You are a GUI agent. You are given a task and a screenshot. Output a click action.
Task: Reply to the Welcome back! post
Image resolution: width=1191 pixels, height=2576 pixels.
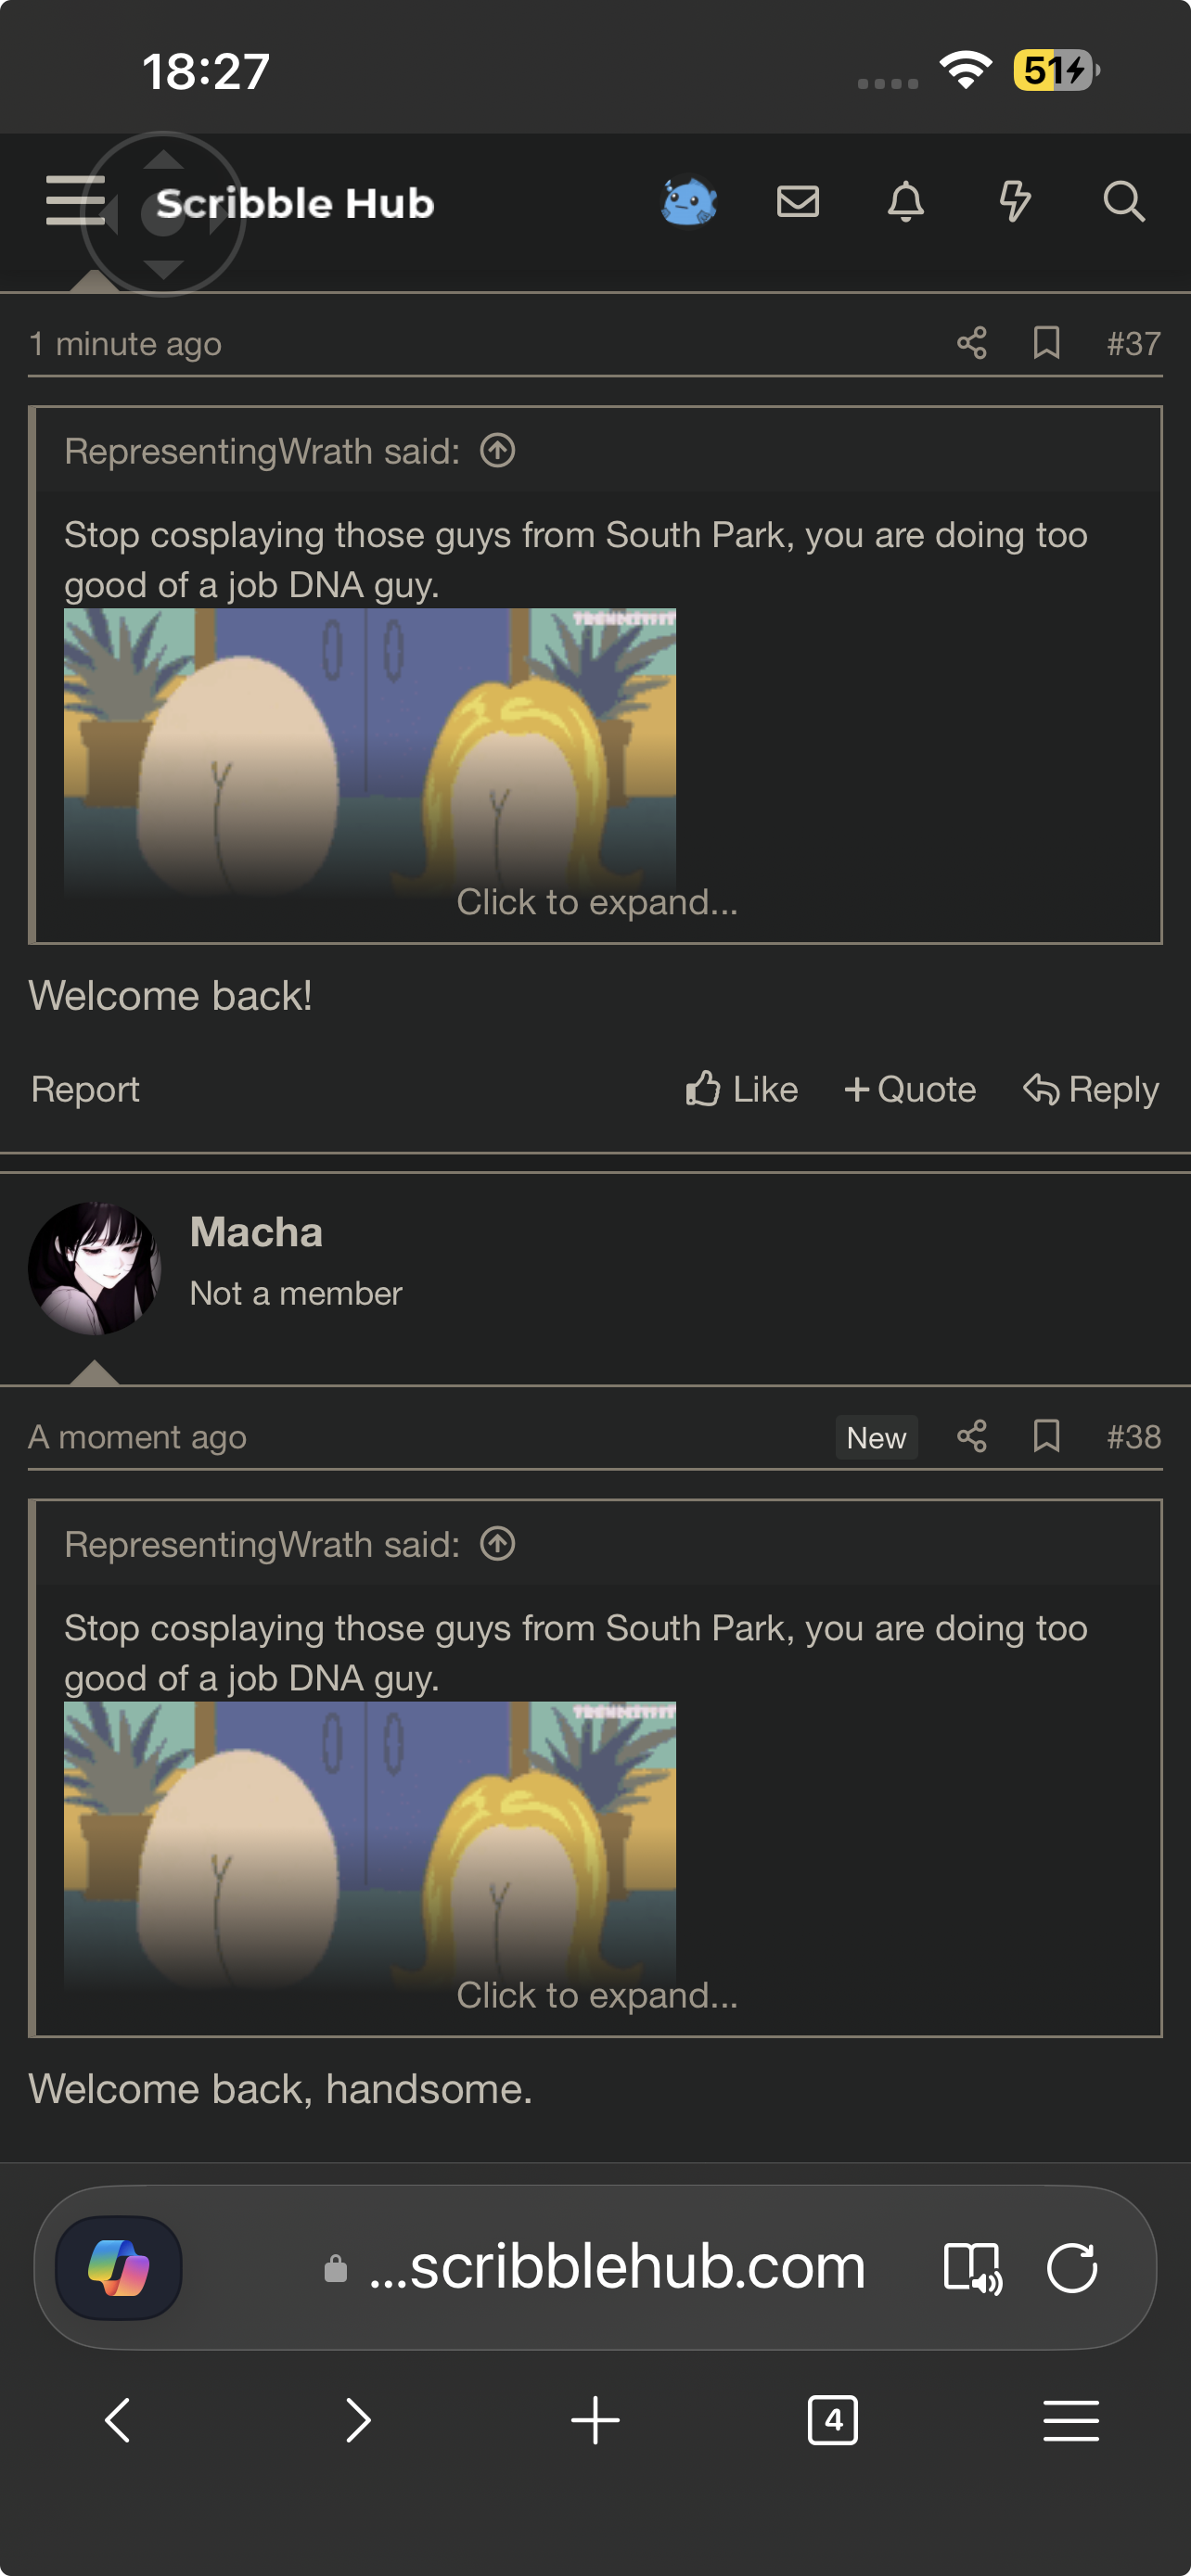1091,1089
